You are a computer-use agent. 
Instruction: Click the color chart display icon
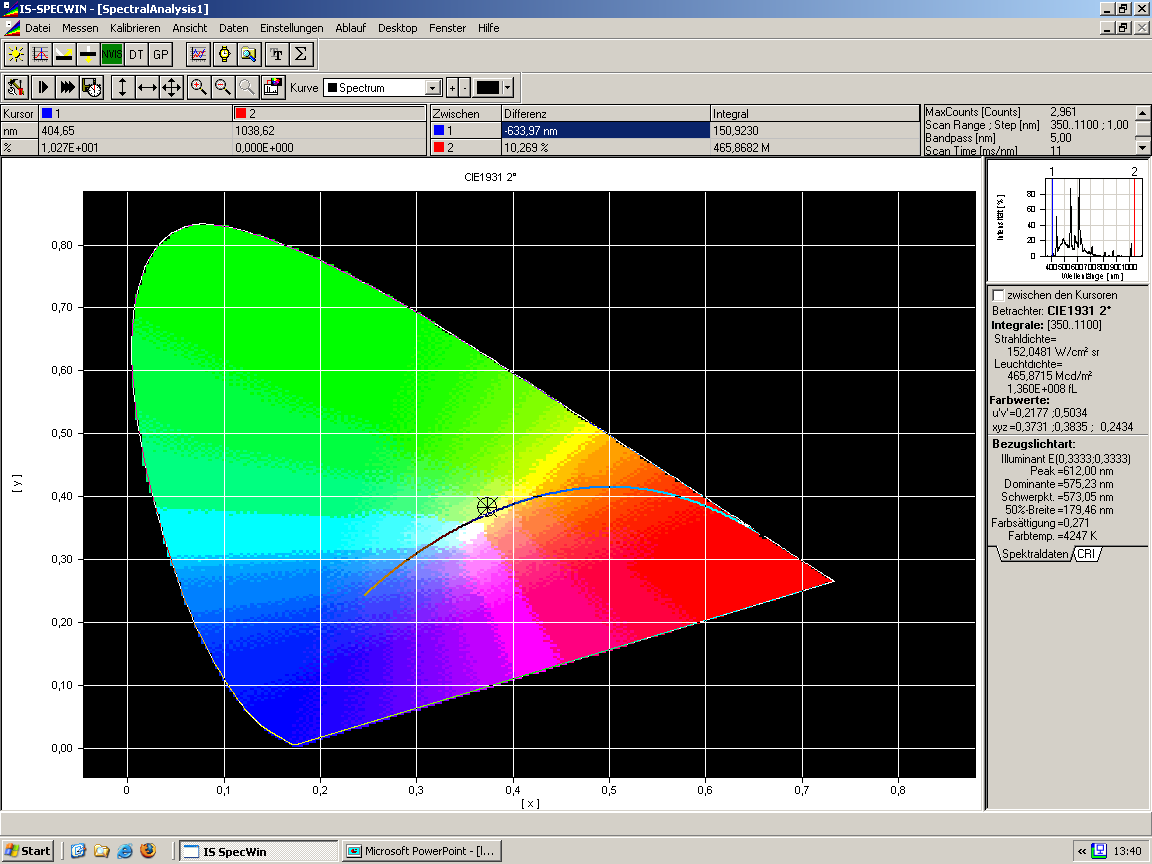pyautogui.click(x=273, y=87)
